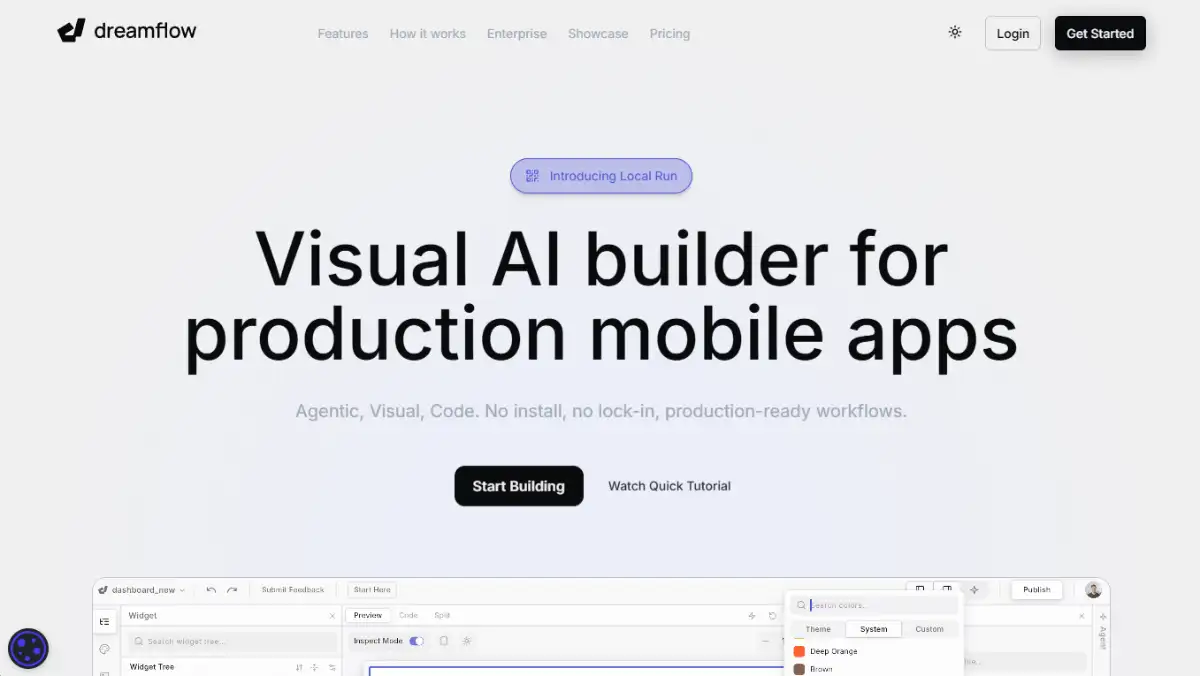Toggle the Inspect Mode switch
The height and width of the screenshot is (676, 1200).
tap(416, 641)
